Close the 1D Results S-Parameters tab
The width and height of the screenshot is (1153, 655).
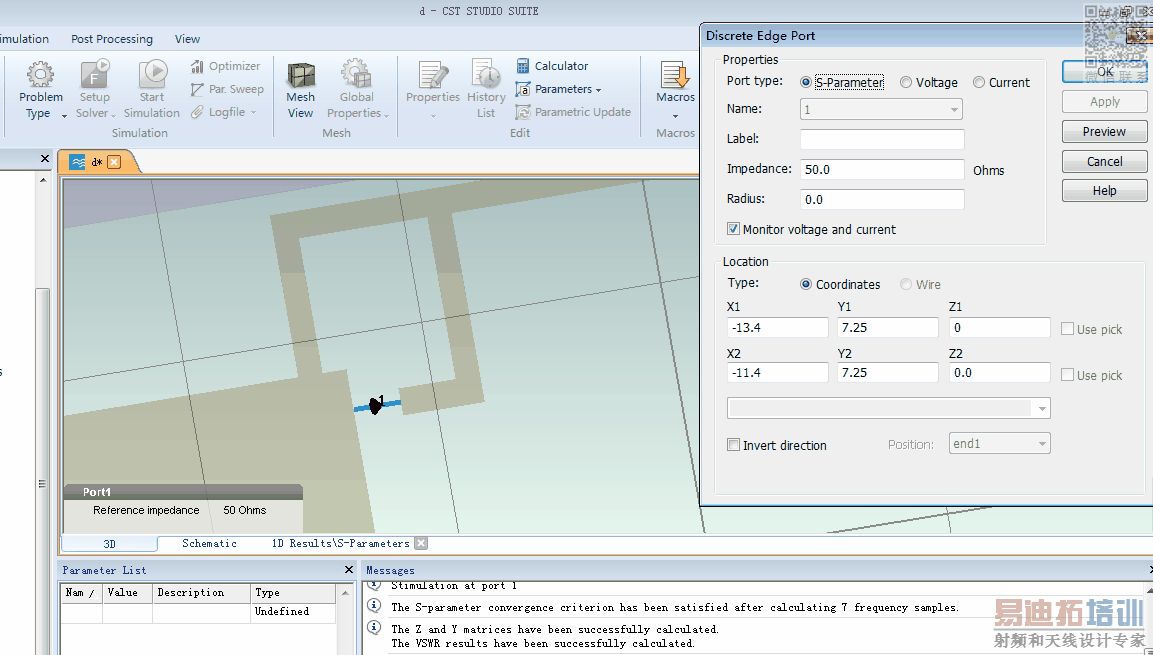[421, 543]
